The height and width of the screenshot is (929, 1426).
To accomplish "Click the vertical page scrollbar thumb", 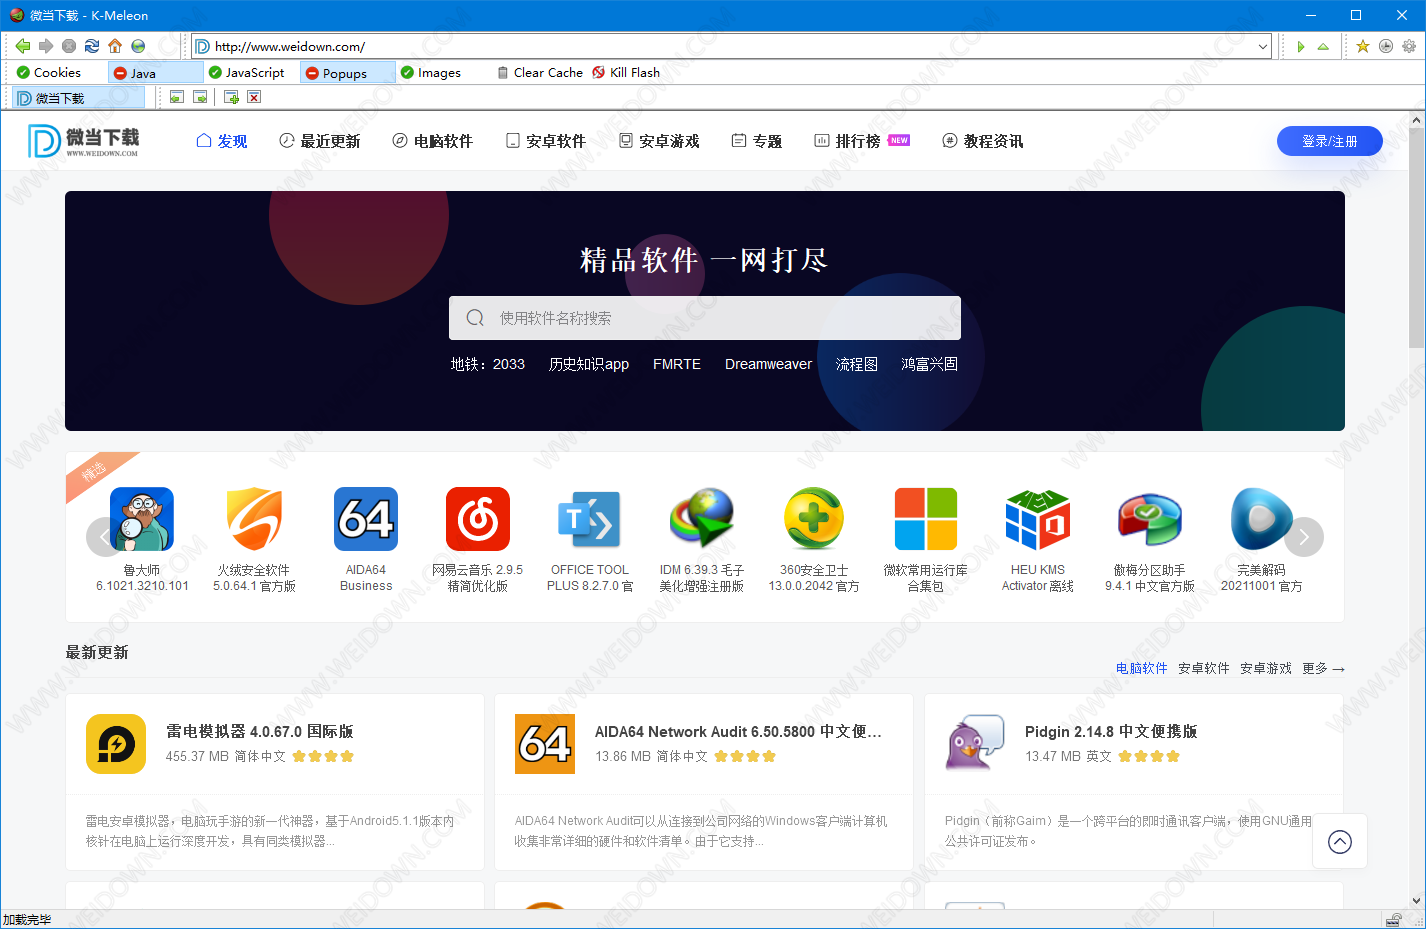I will pyautogui.click(x=1416, y=238).
